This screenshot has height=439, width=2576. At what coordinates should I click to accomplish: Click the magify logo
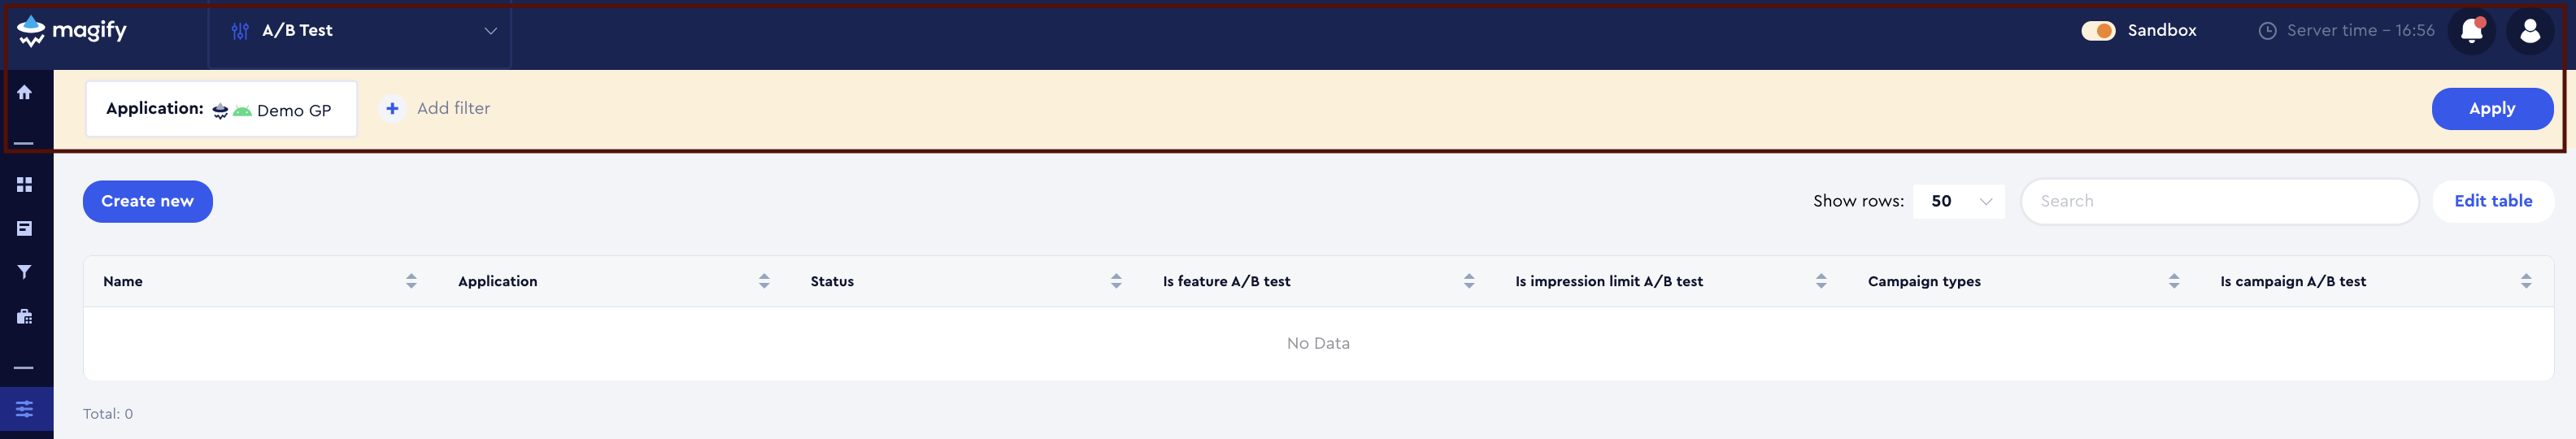[x=73, y=31]
